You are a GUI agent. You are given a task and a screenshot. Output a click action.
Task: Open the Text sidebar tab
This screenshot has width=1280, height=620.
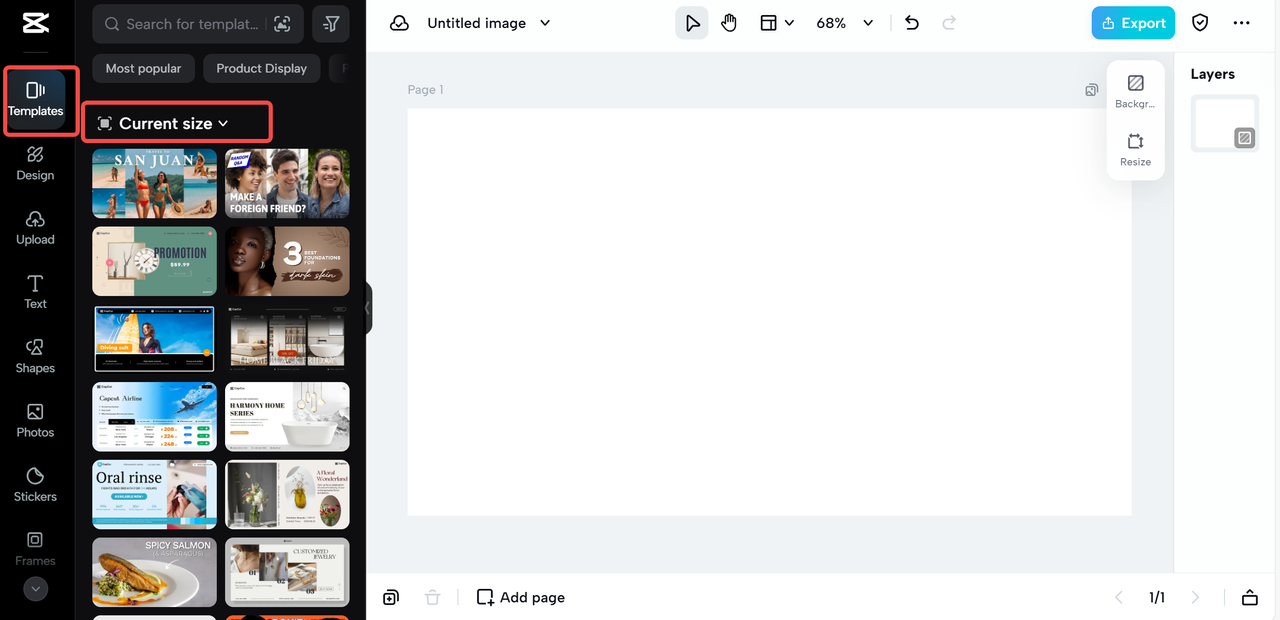pyautogui.click(x=35, y=292)
